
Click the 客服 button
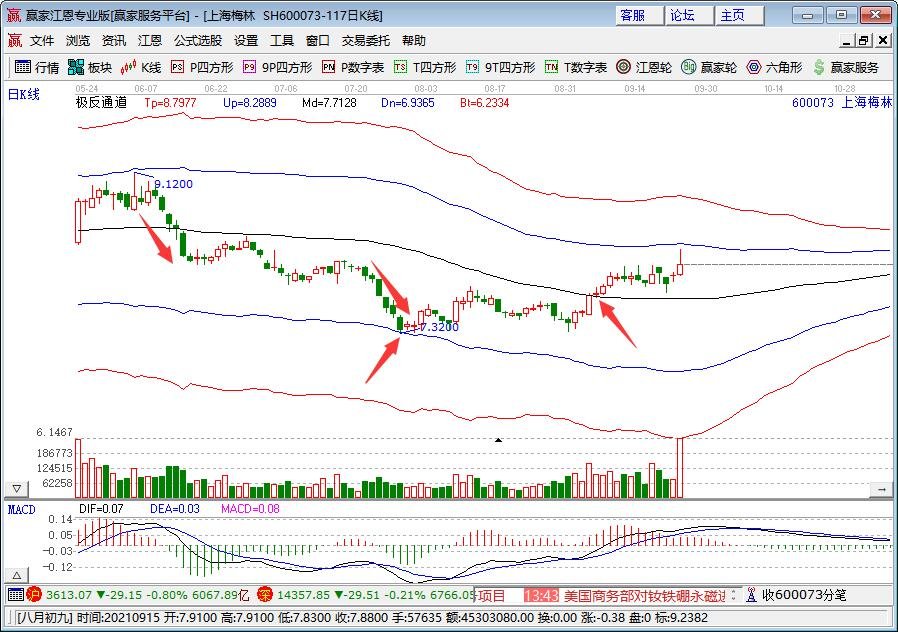pyautogui.click(x=639, y=15)
